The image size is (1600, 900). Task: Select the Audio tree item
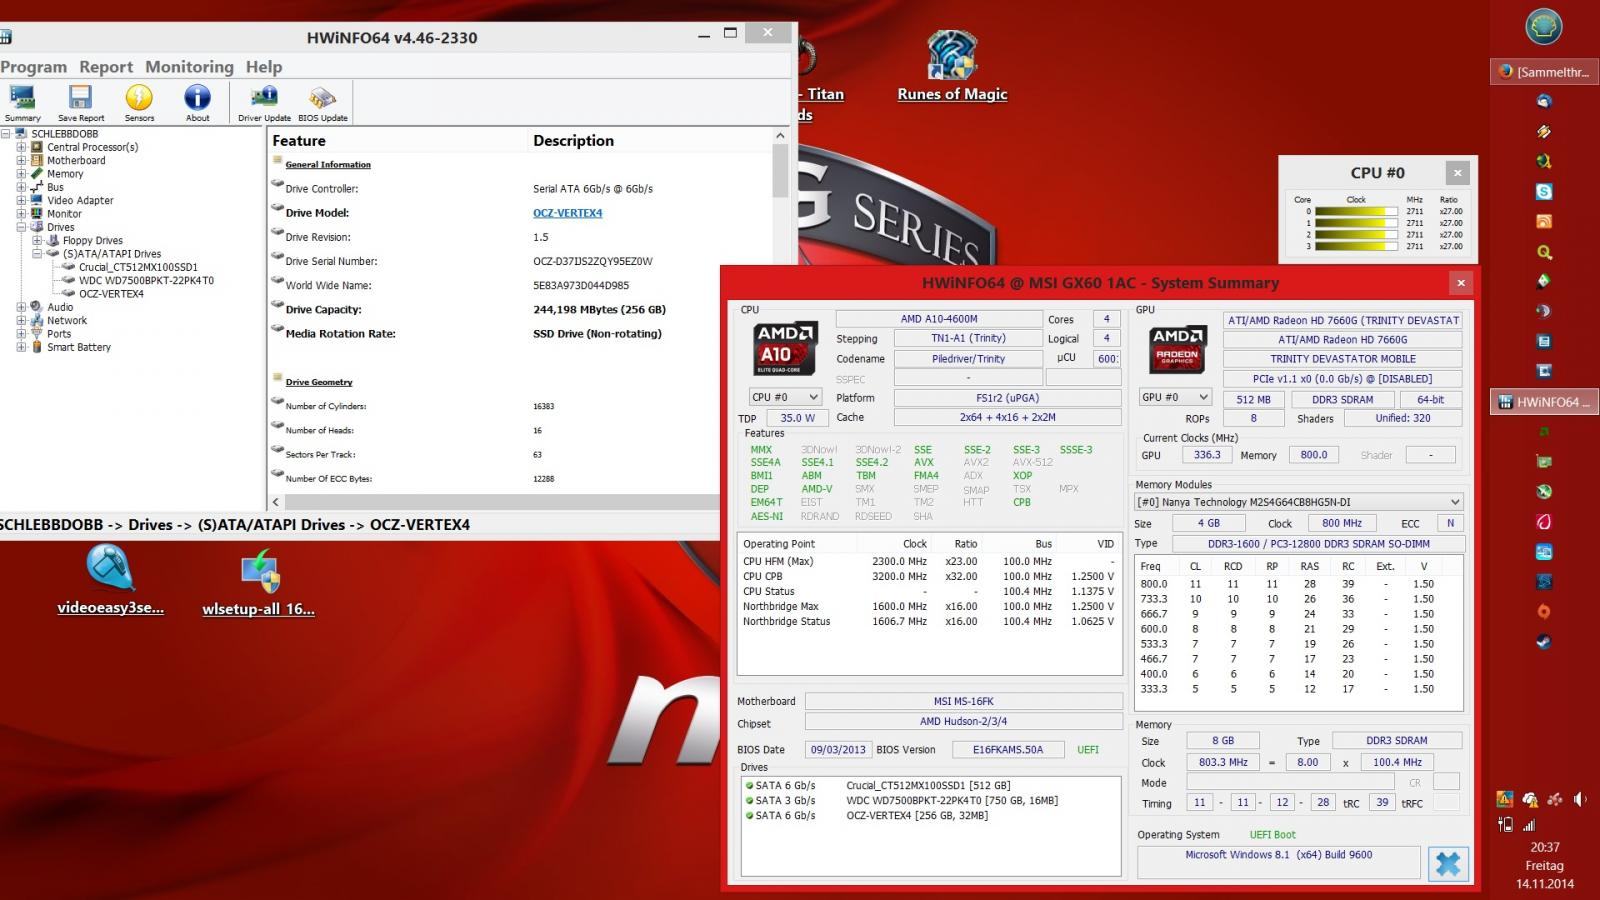click(60, 307)
